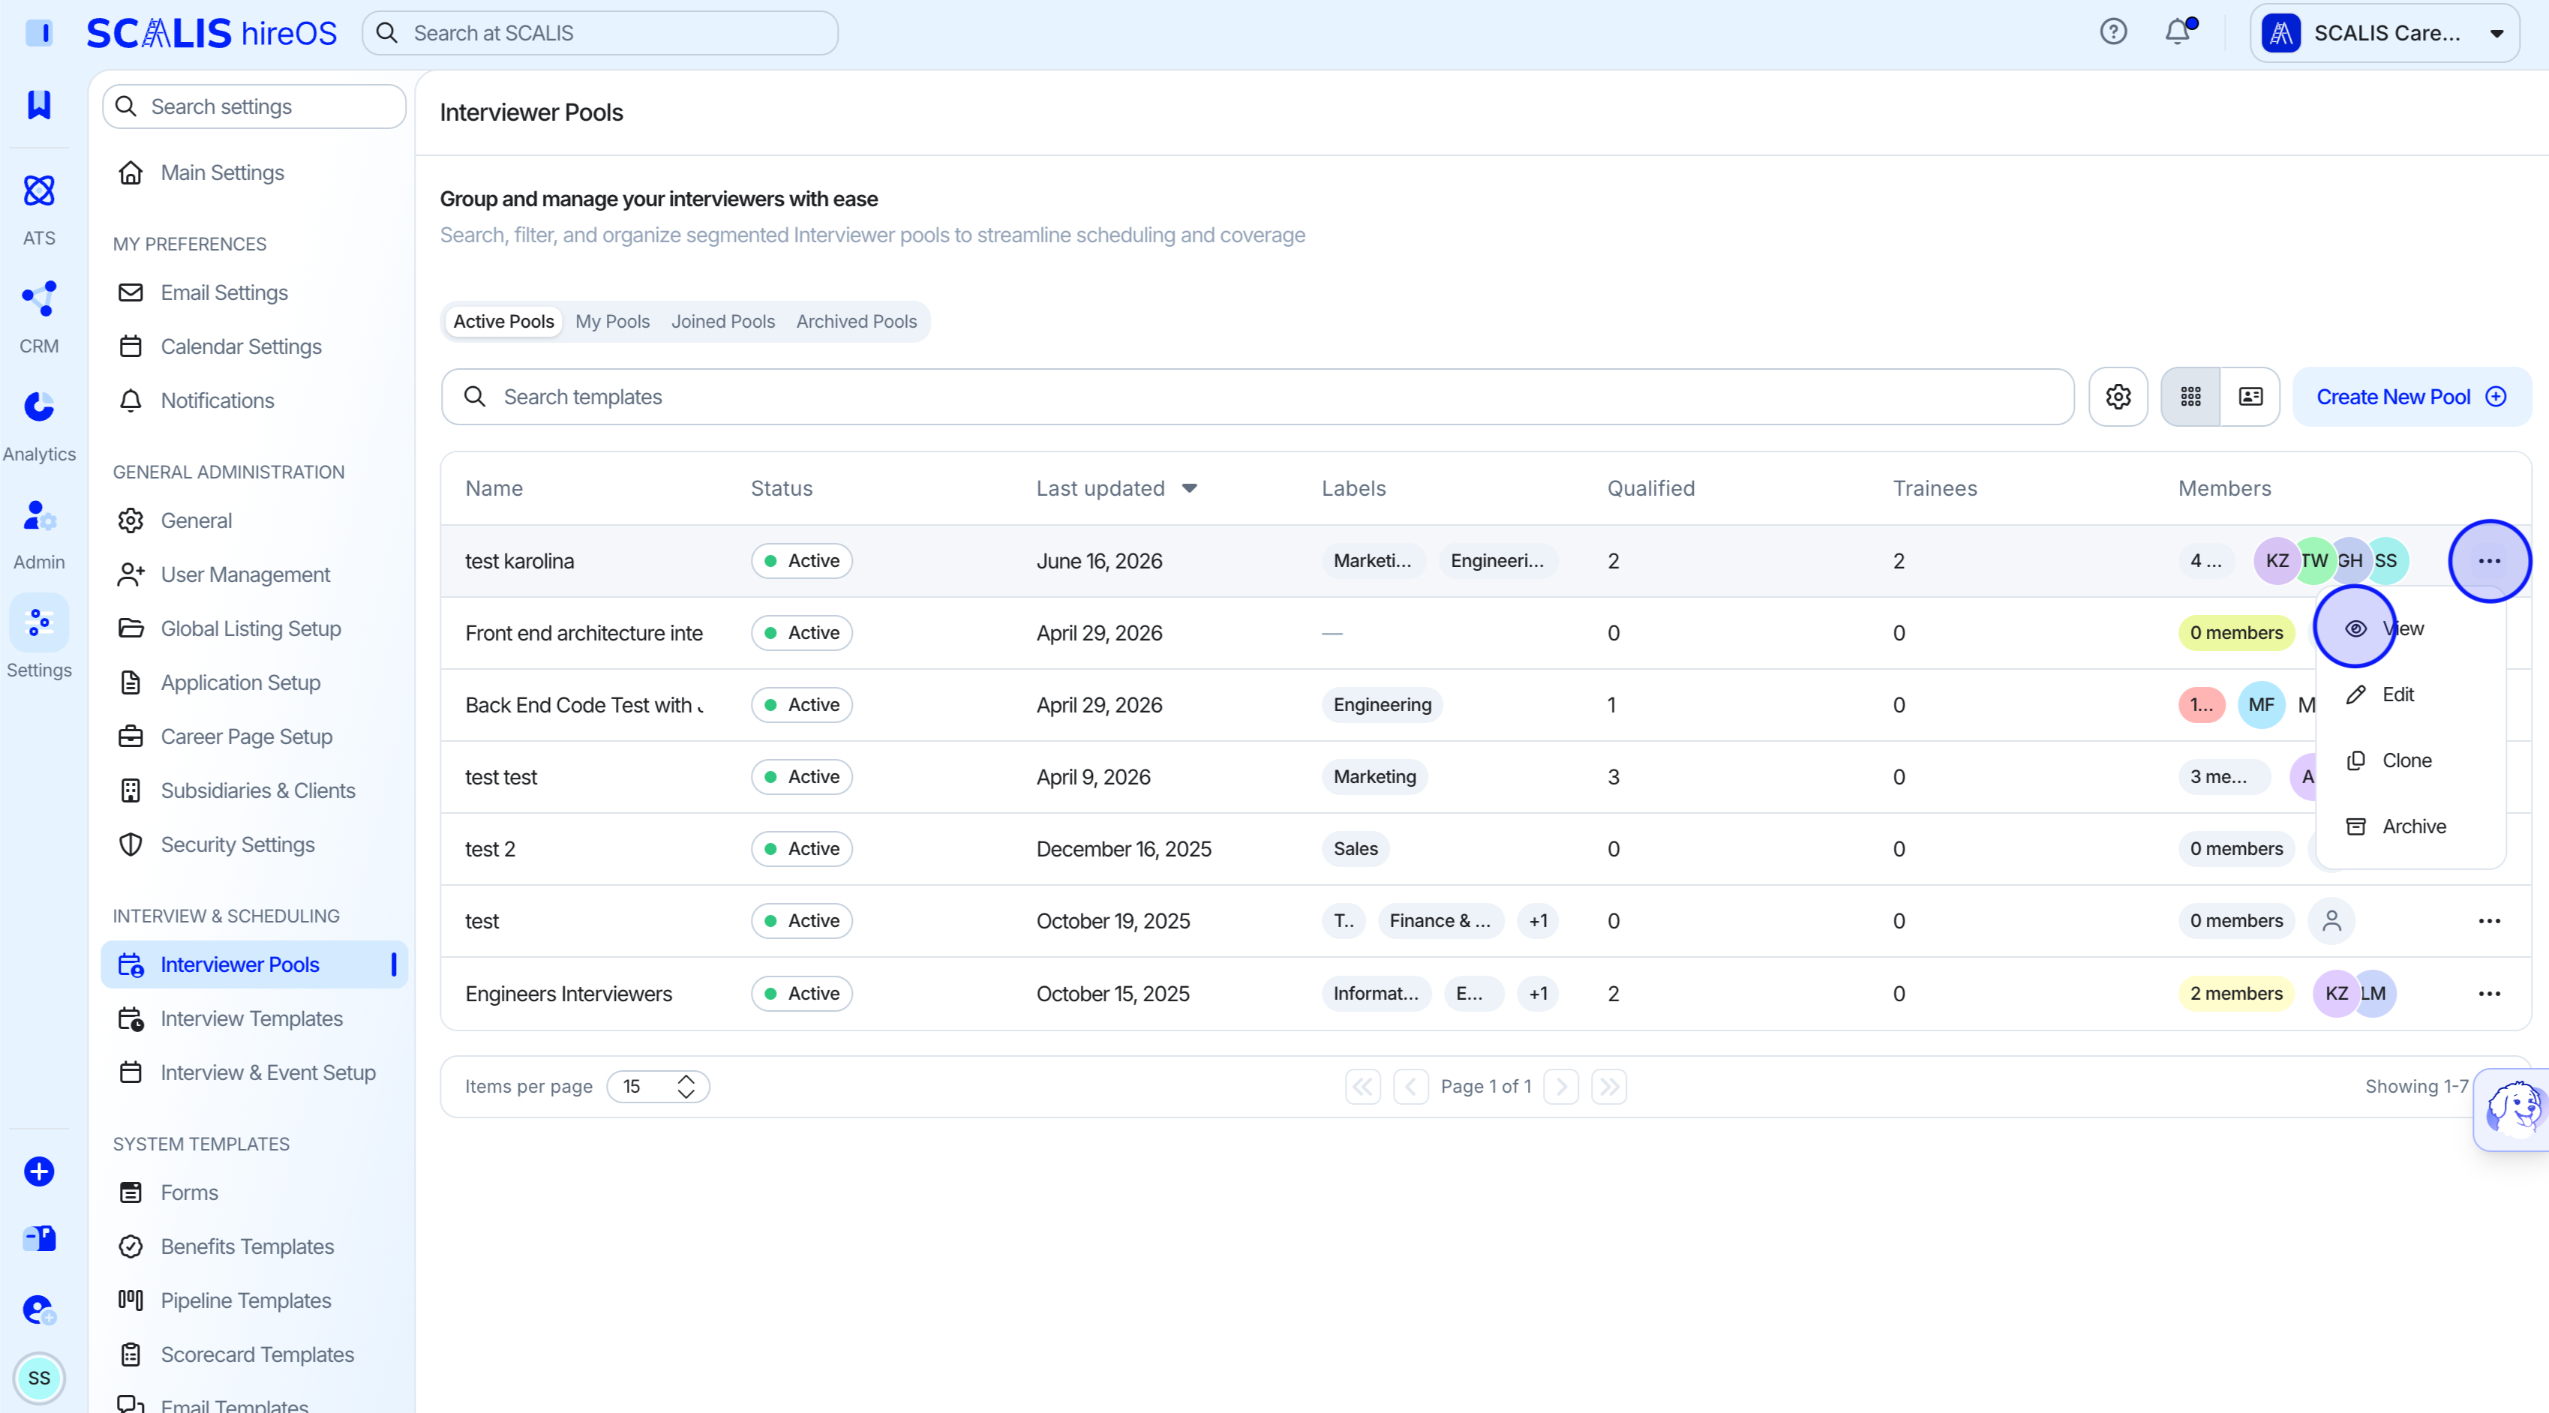This screenshot has height=1413, width=2549.
Task: Open row actions for test karolina
Action: point(2489,561)
